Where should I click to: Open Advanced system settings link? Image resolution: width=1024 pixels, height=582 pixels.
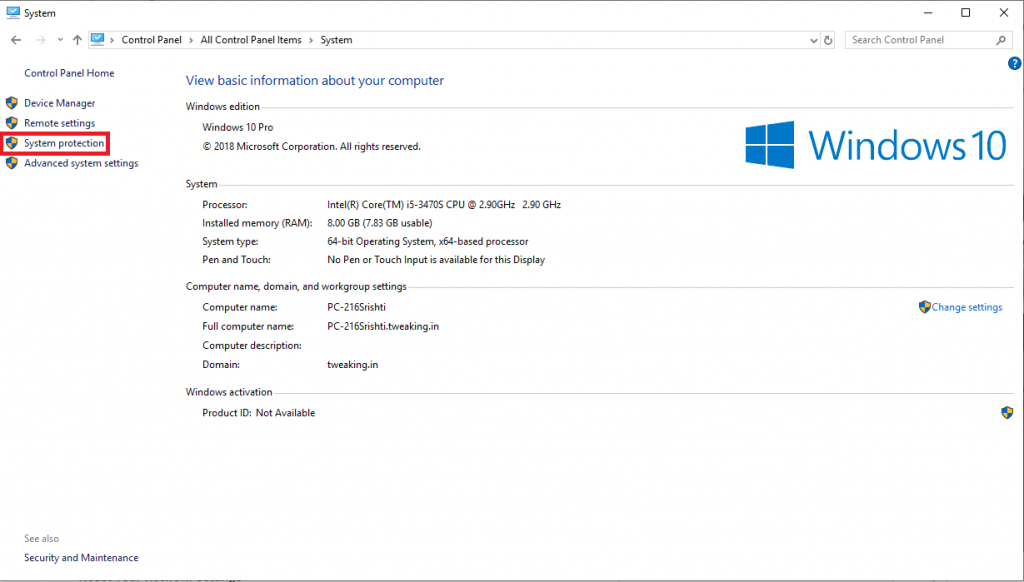point(81,163)
